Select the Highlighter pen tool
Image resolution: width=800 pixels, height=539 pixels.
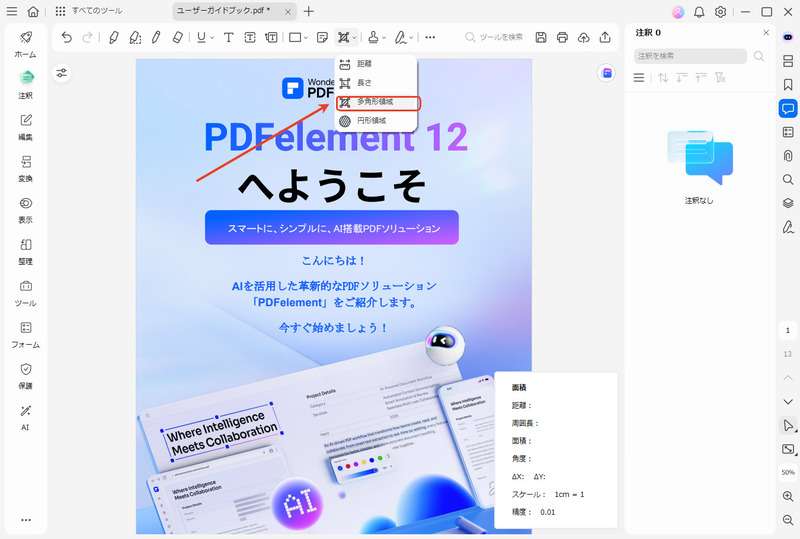(114, 37)
